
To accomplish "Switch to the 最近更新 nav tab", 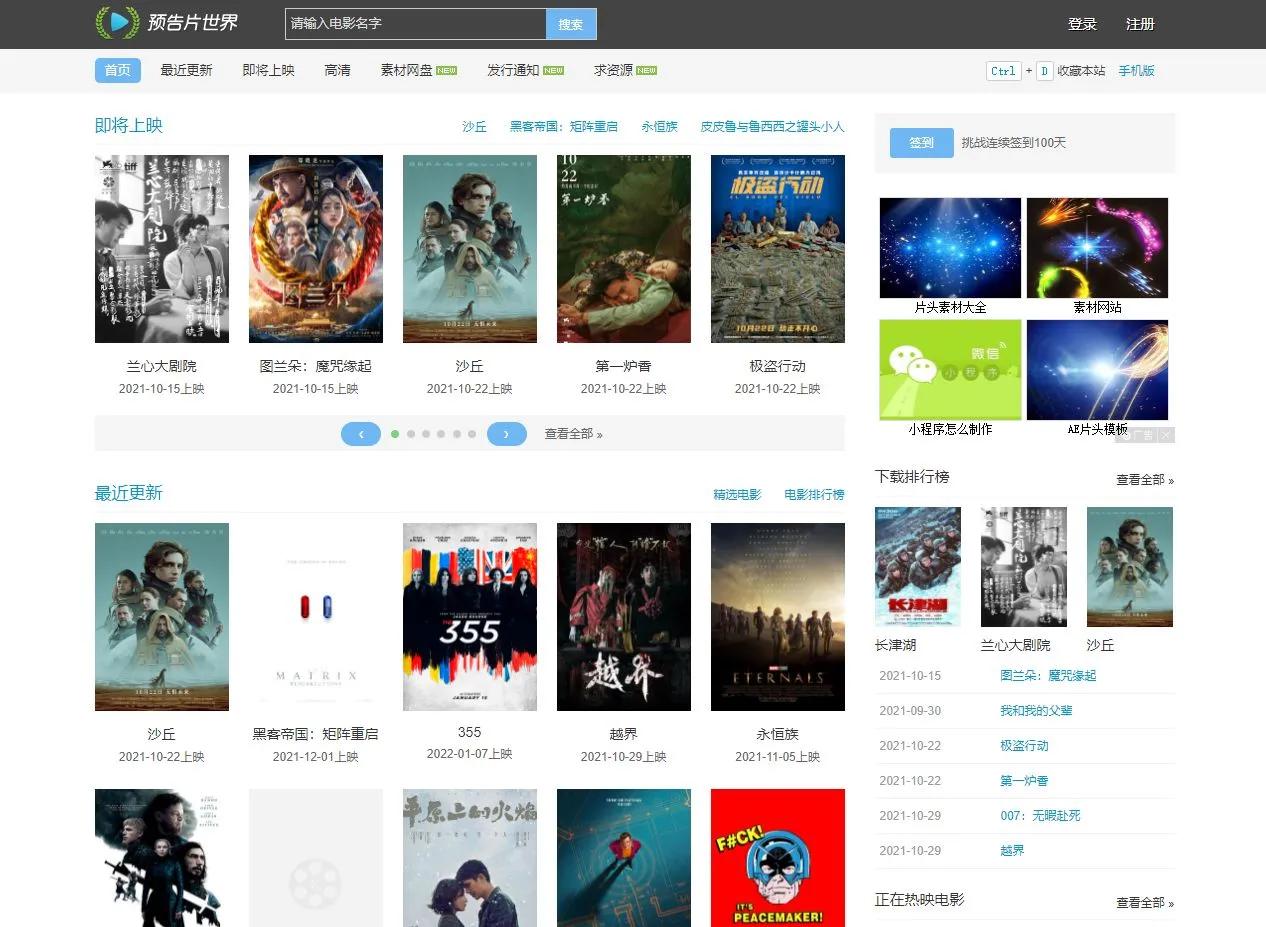I will pos(186,70).
